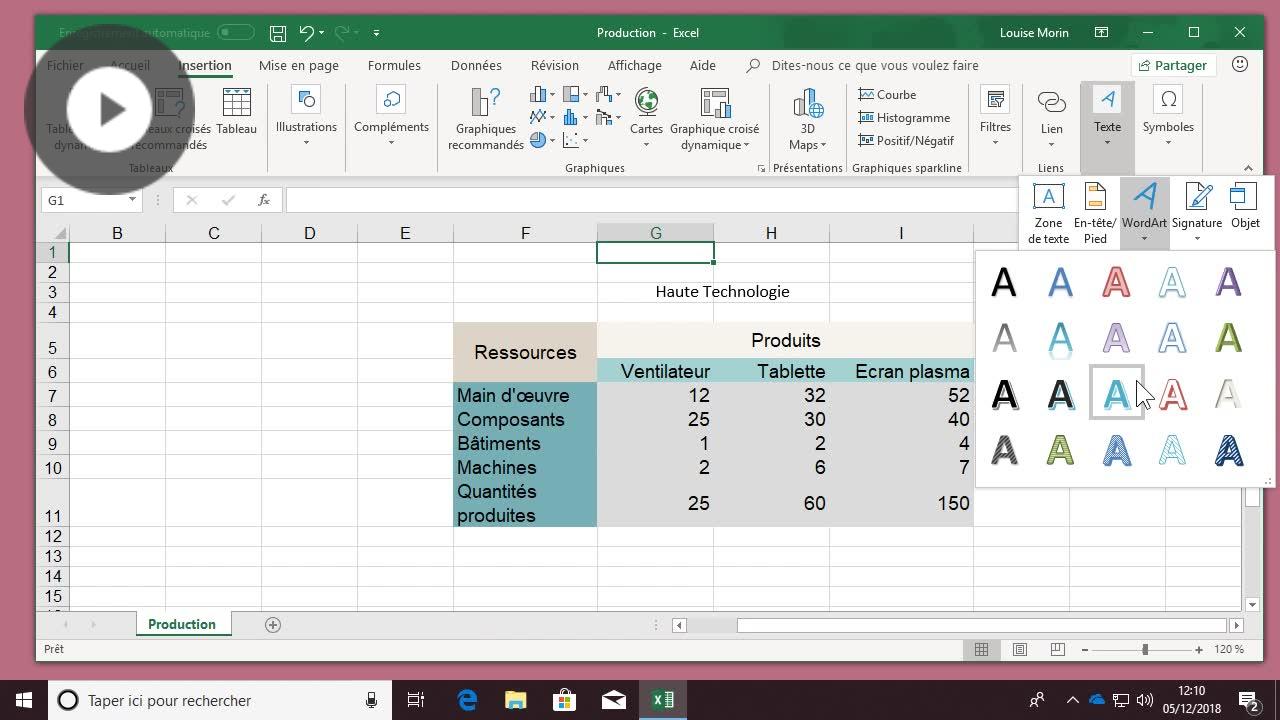
Task: Toggle the Enregistrement automatique switch
Action: [x=236, y=32]
